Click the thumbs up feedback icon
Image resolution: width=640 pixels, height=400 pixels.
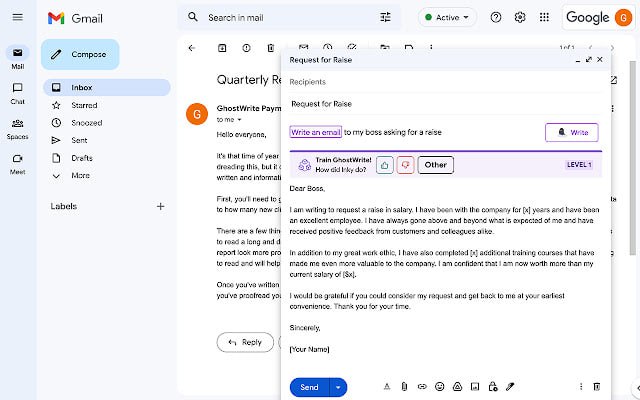coord(385,165)
